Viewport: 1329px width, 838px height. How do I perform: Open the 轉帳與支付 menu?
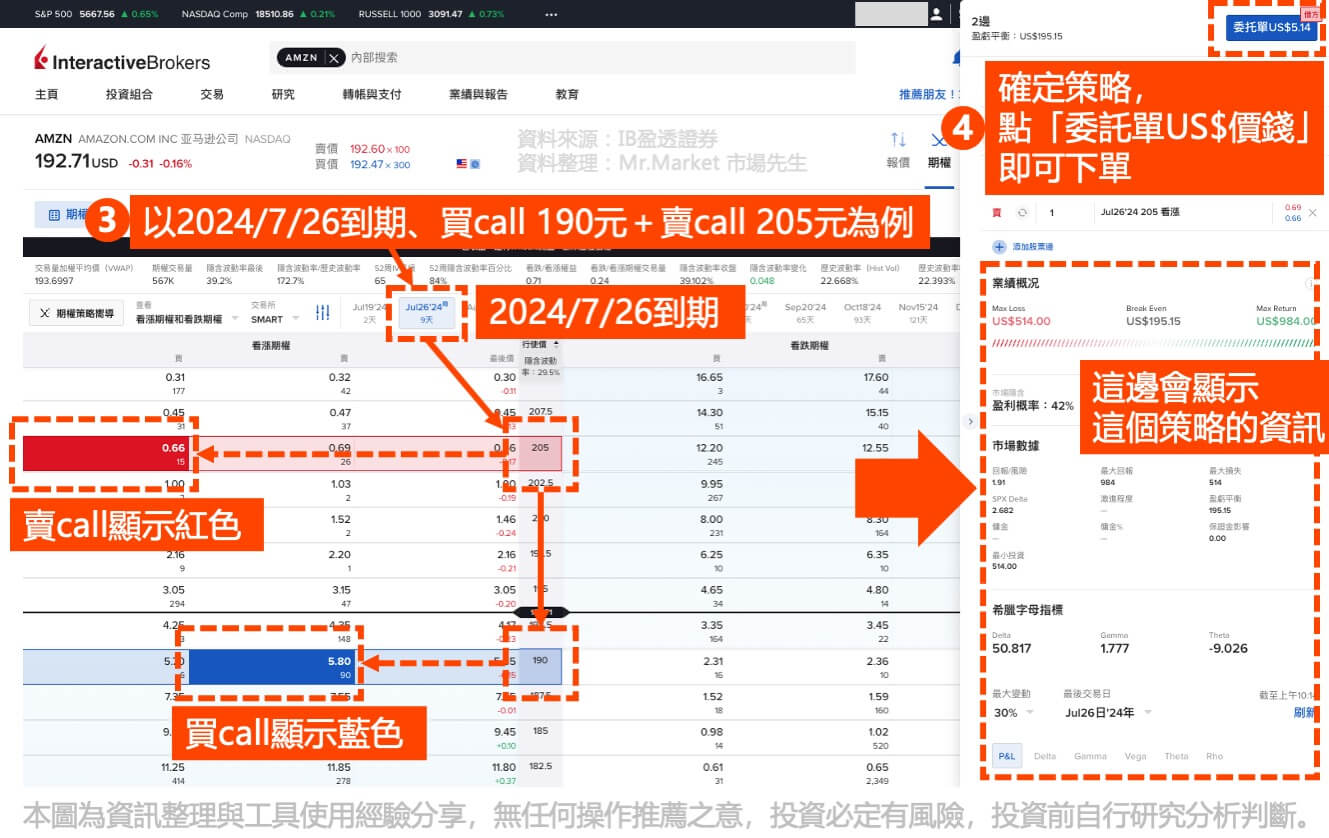[x=372, y=94]
